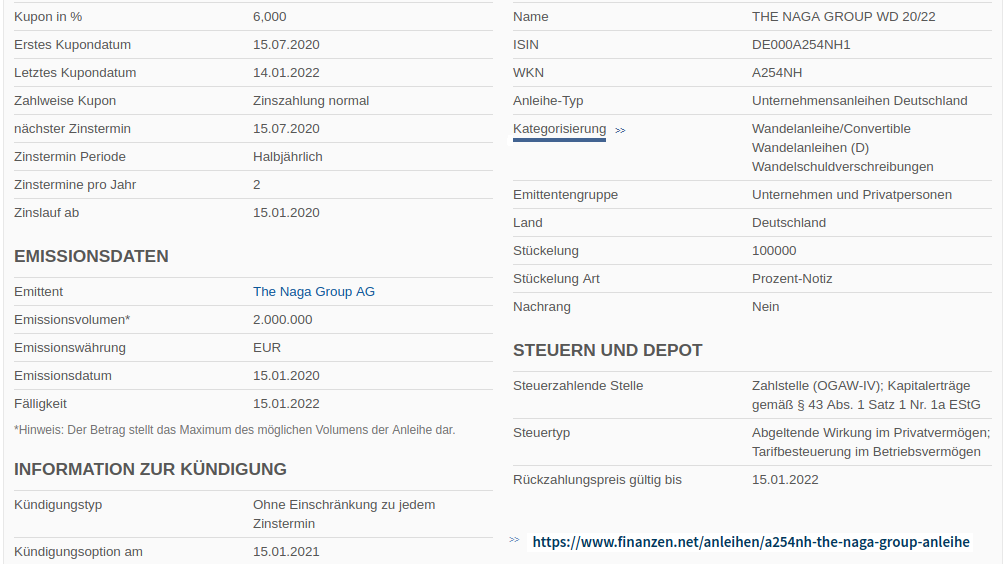Click the Fälligkeit date 15.01.2022
The height and width of the screenshot is (564, 1004).
[x=286, y=404]
